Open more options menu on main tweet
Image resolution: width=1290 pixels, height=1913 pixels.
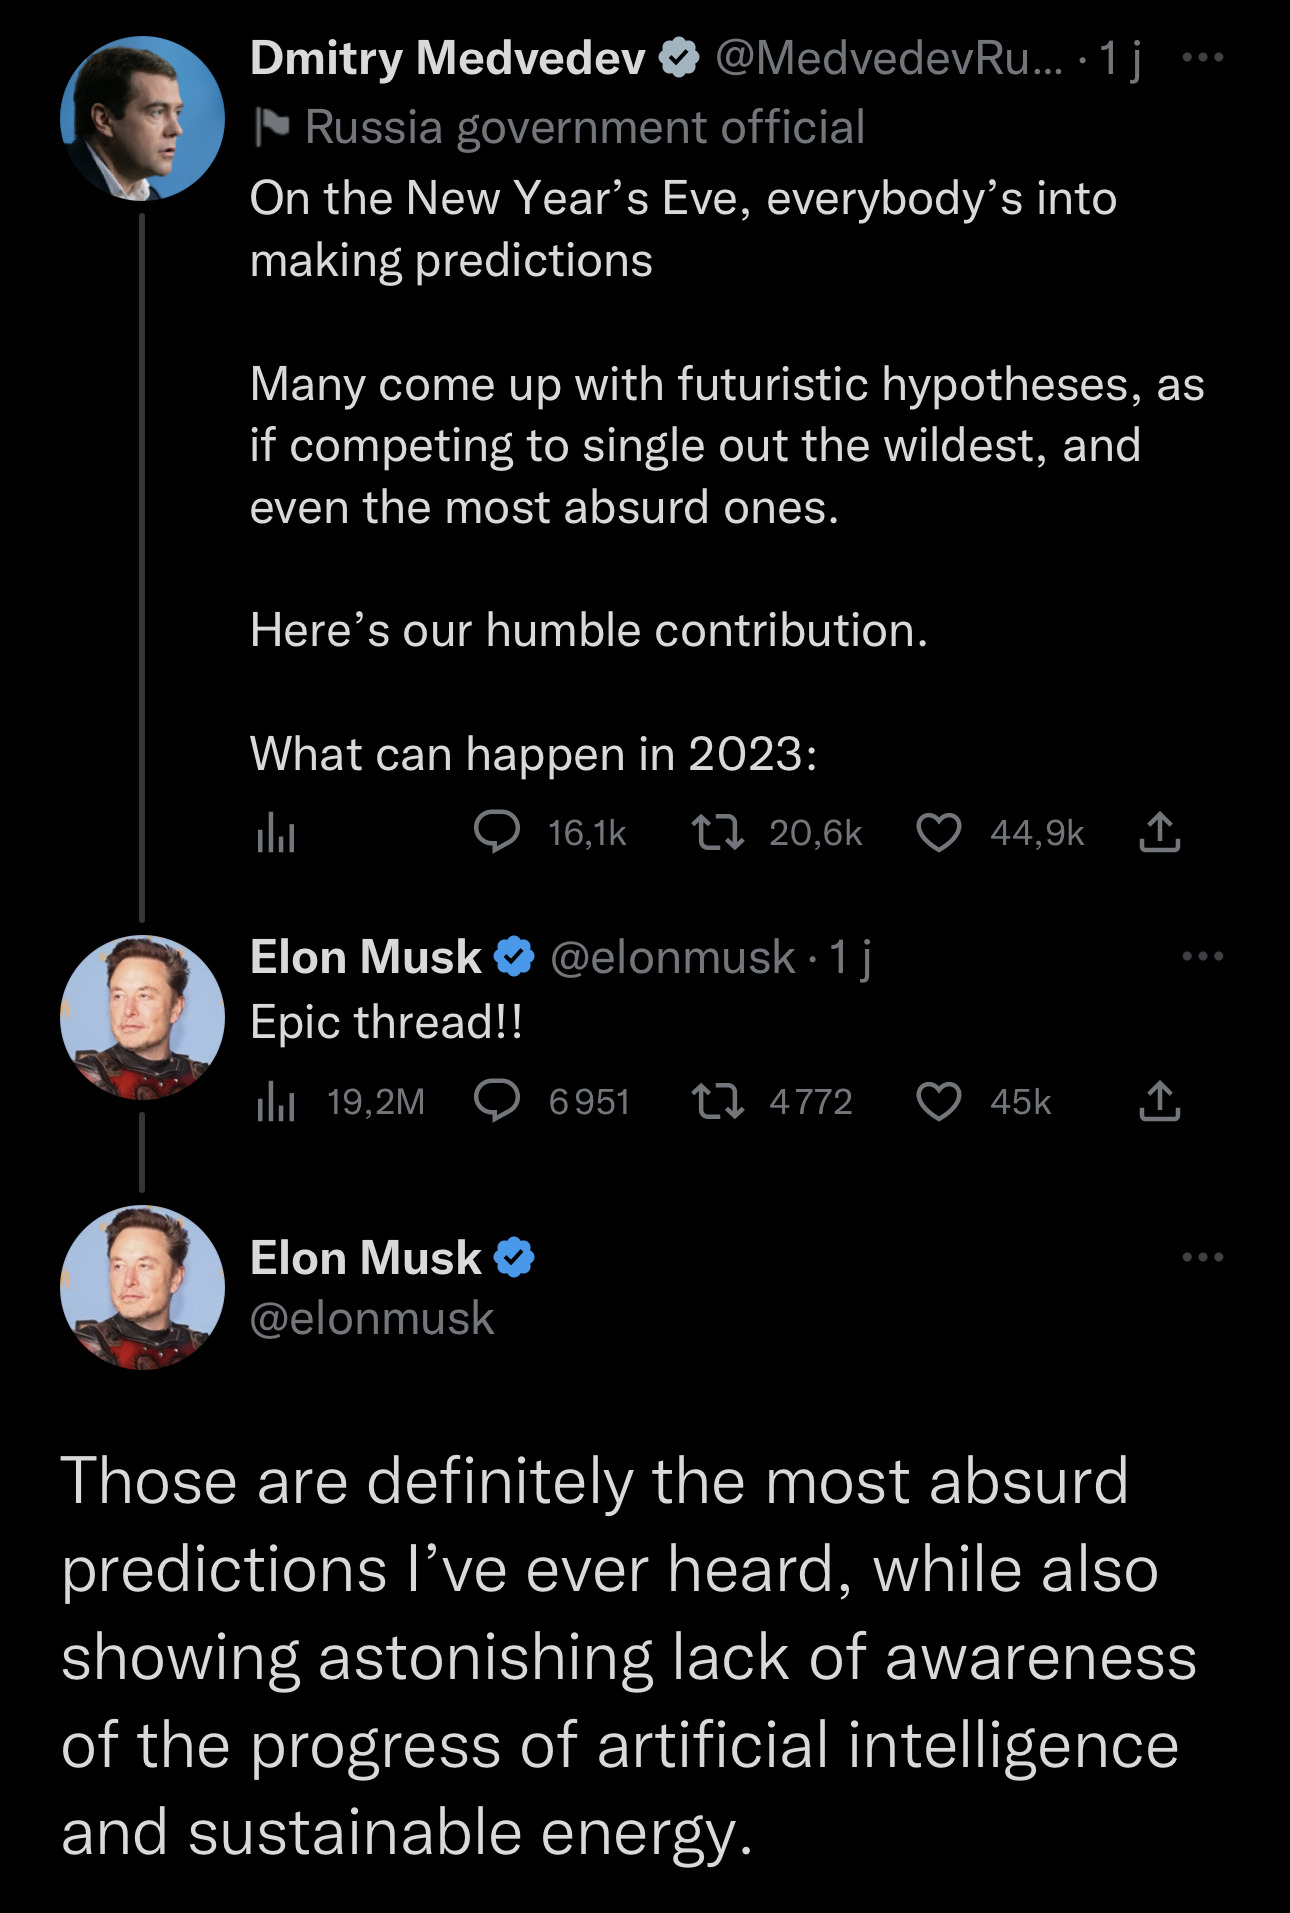click(x=1202, y=1257)
